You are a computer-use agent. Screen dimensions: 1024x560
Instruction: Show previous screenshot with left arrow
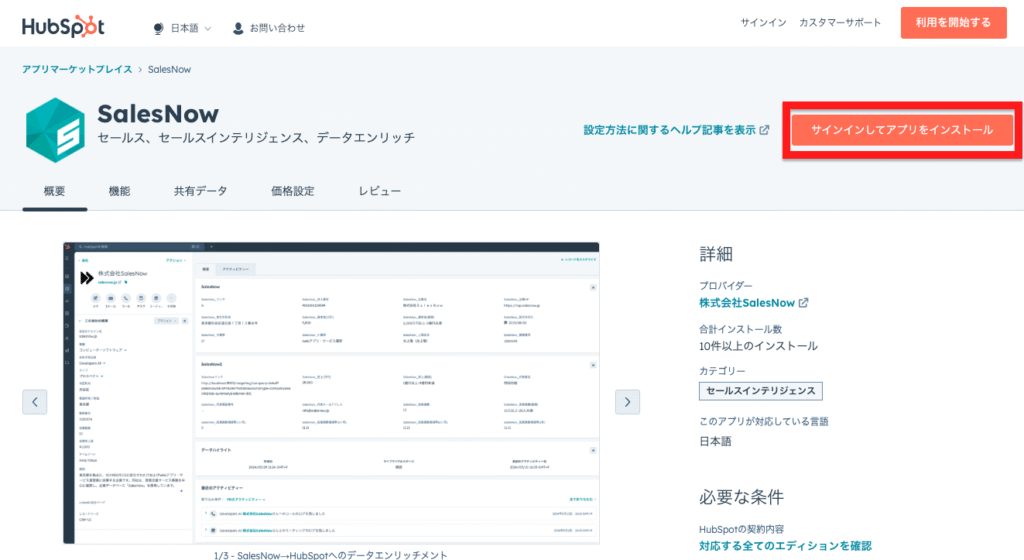coord(35,402)
